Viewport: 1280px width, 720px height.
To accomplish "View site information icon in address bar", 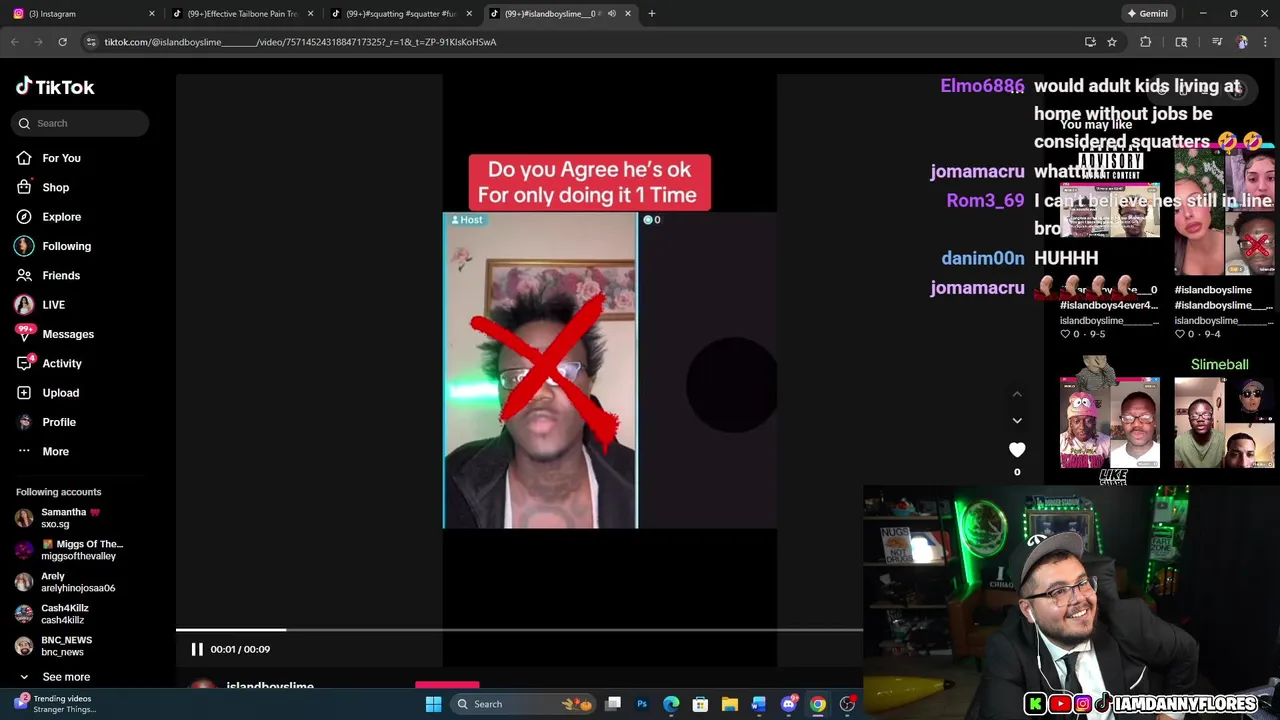I will (x=91, y=42).
